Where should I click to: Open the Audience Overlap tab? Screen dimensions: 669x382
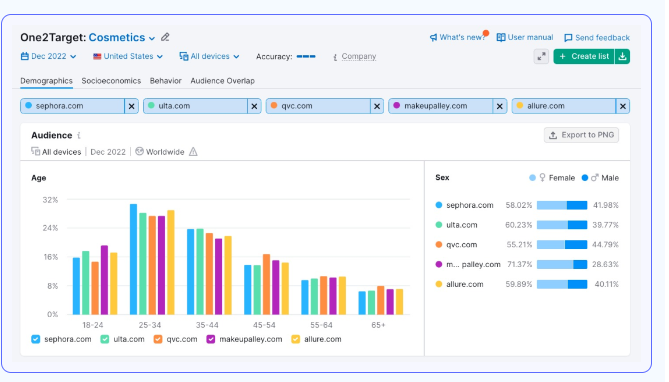222,81
